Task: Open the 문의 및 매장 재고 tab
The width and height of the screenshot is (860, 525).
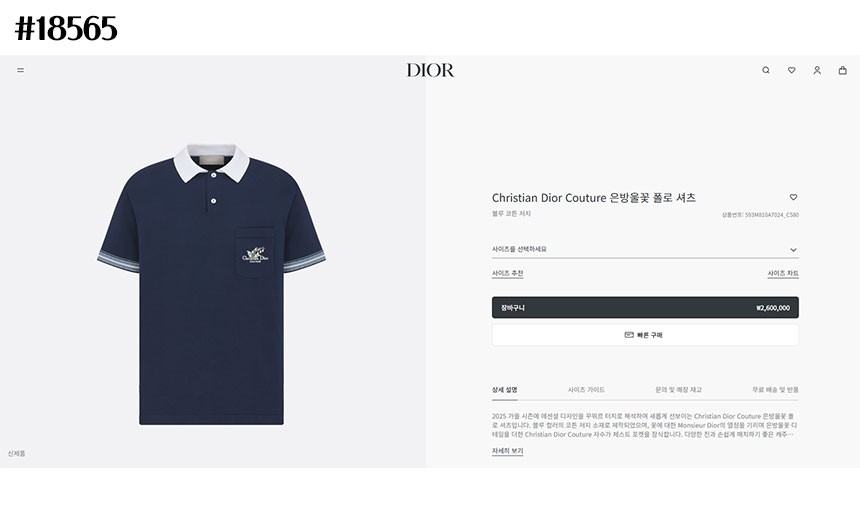Action: (x=678, y=390)
